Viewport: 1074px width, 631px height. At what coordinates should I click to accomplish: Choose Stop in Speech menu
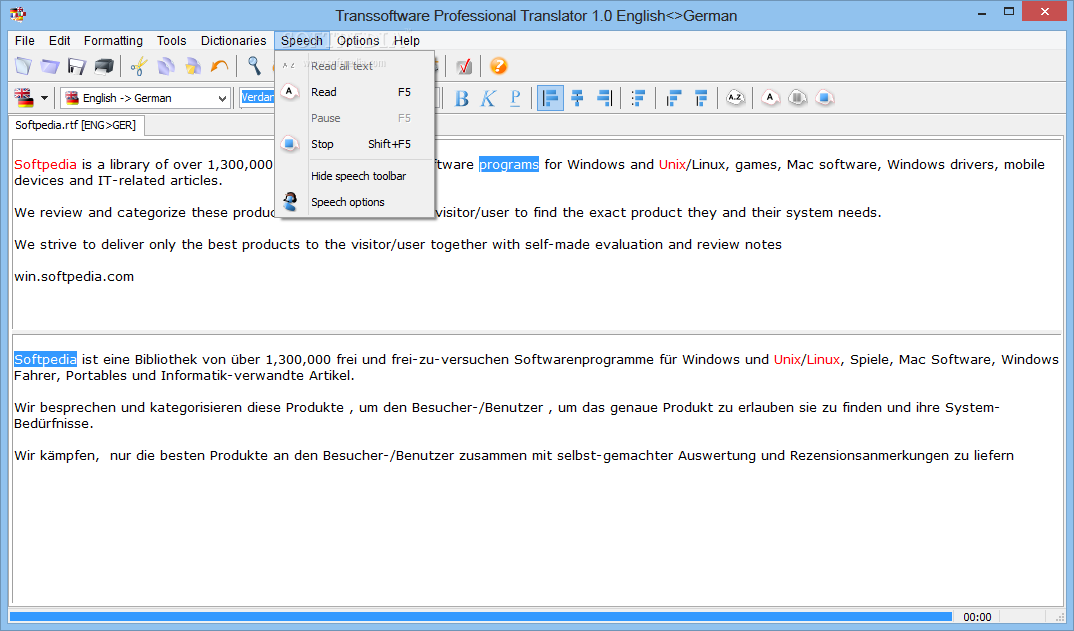[x=355, y=144]
